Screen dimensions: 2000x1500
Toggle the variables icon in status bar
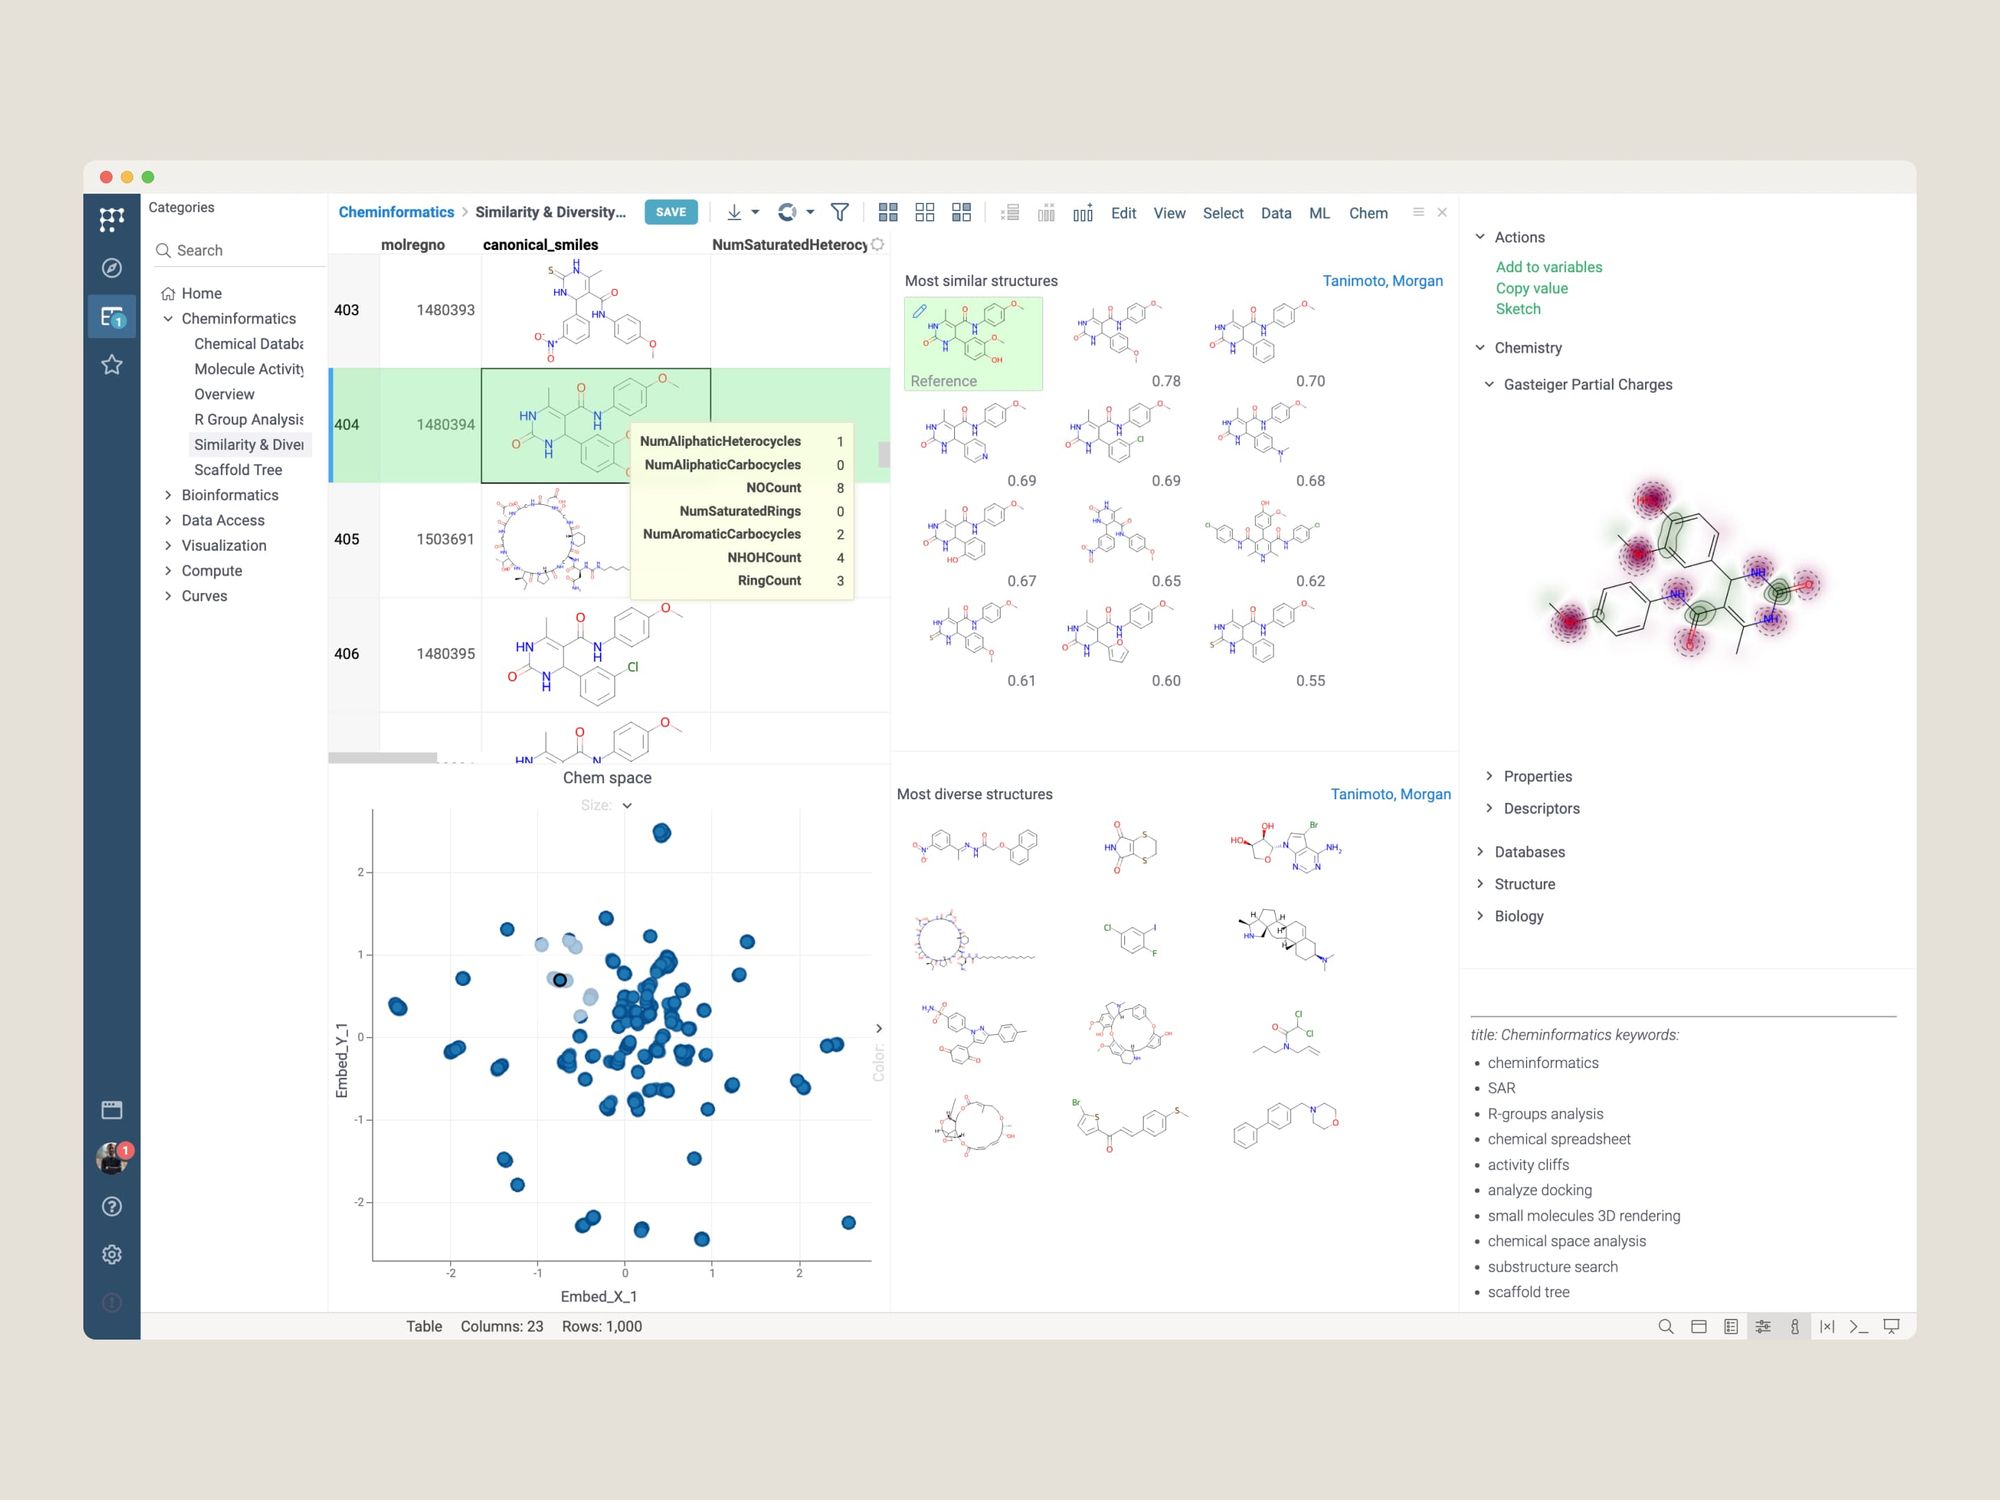click(1827, 1326)
